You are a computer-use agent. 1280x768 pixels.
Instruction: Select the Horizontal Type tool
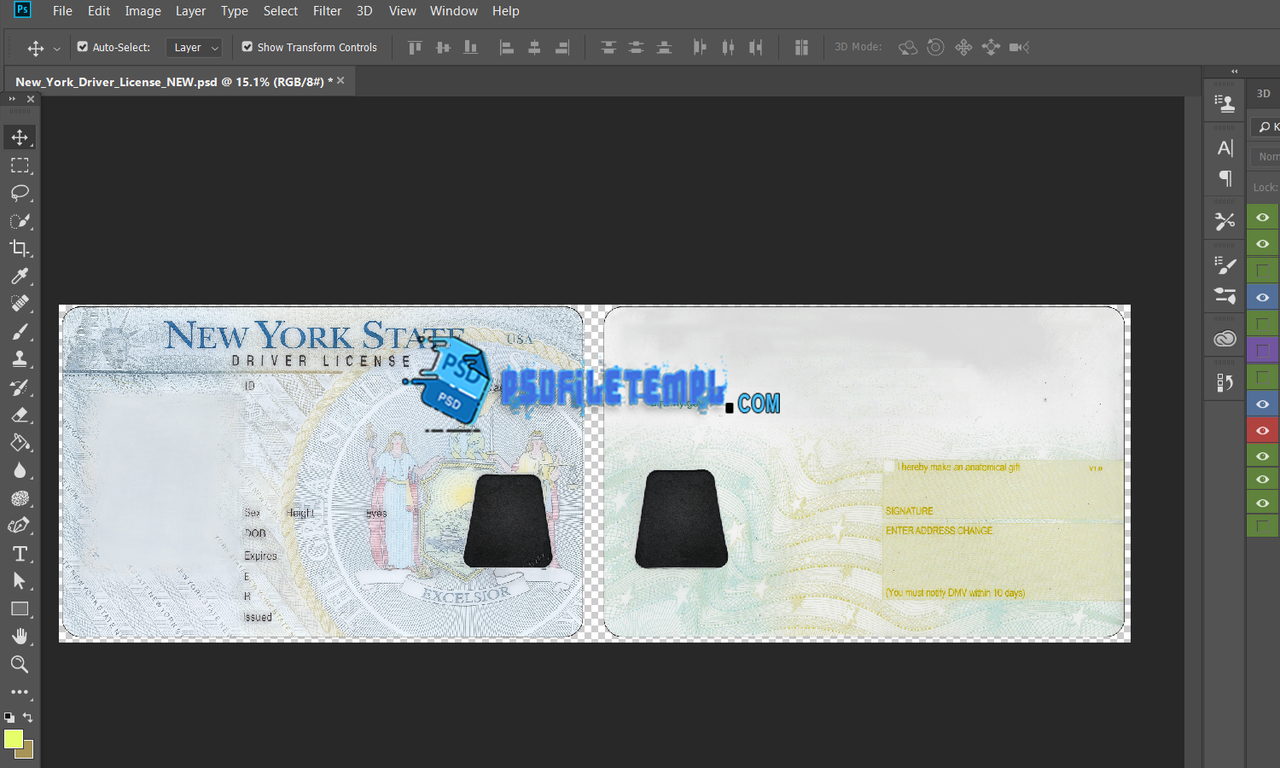(20, 553)
